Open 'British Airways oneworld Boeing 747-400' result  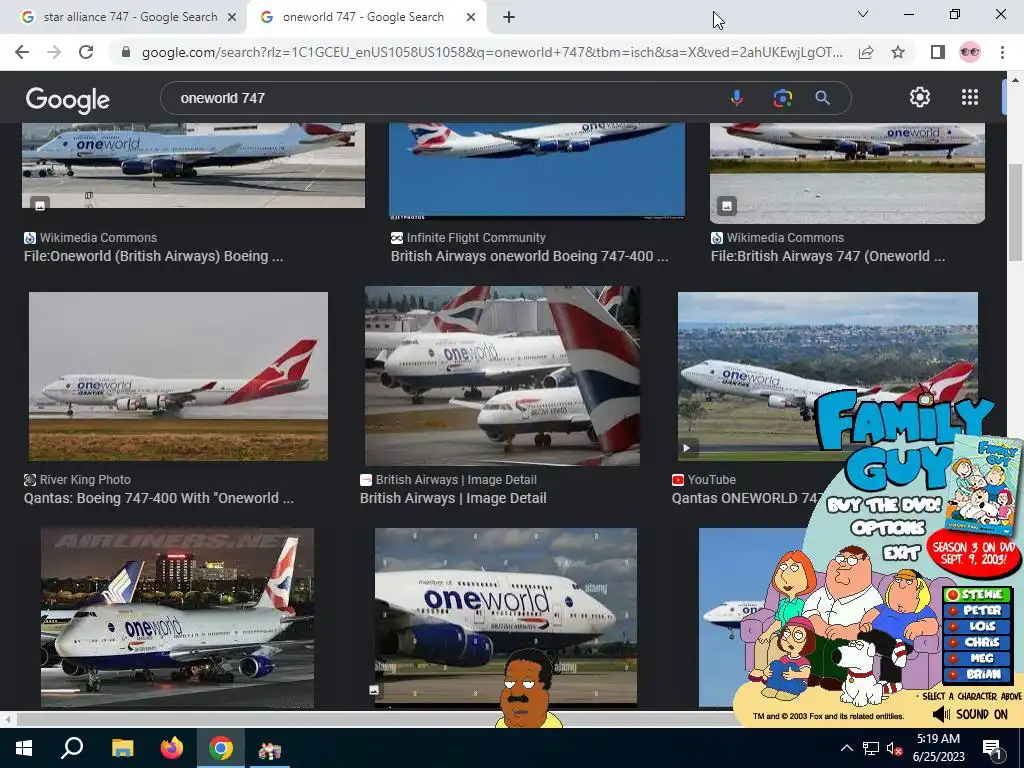click(530, 256)
